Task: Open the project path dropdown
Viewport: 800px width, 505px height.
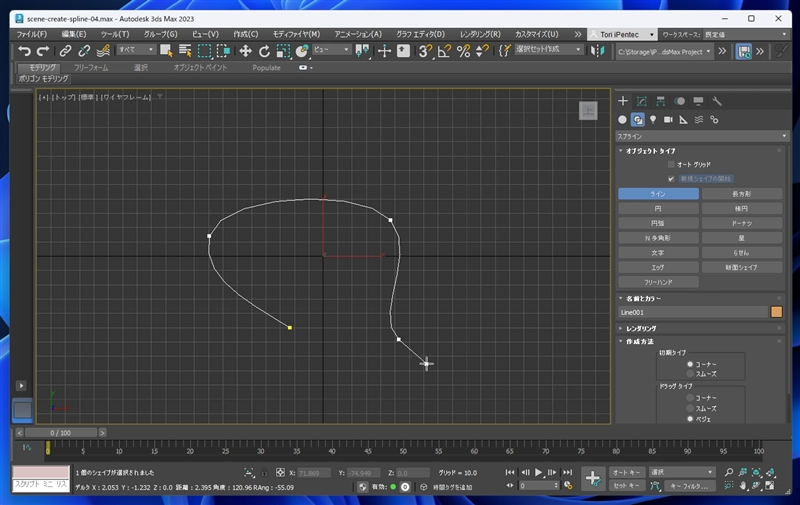Action: 664,52
